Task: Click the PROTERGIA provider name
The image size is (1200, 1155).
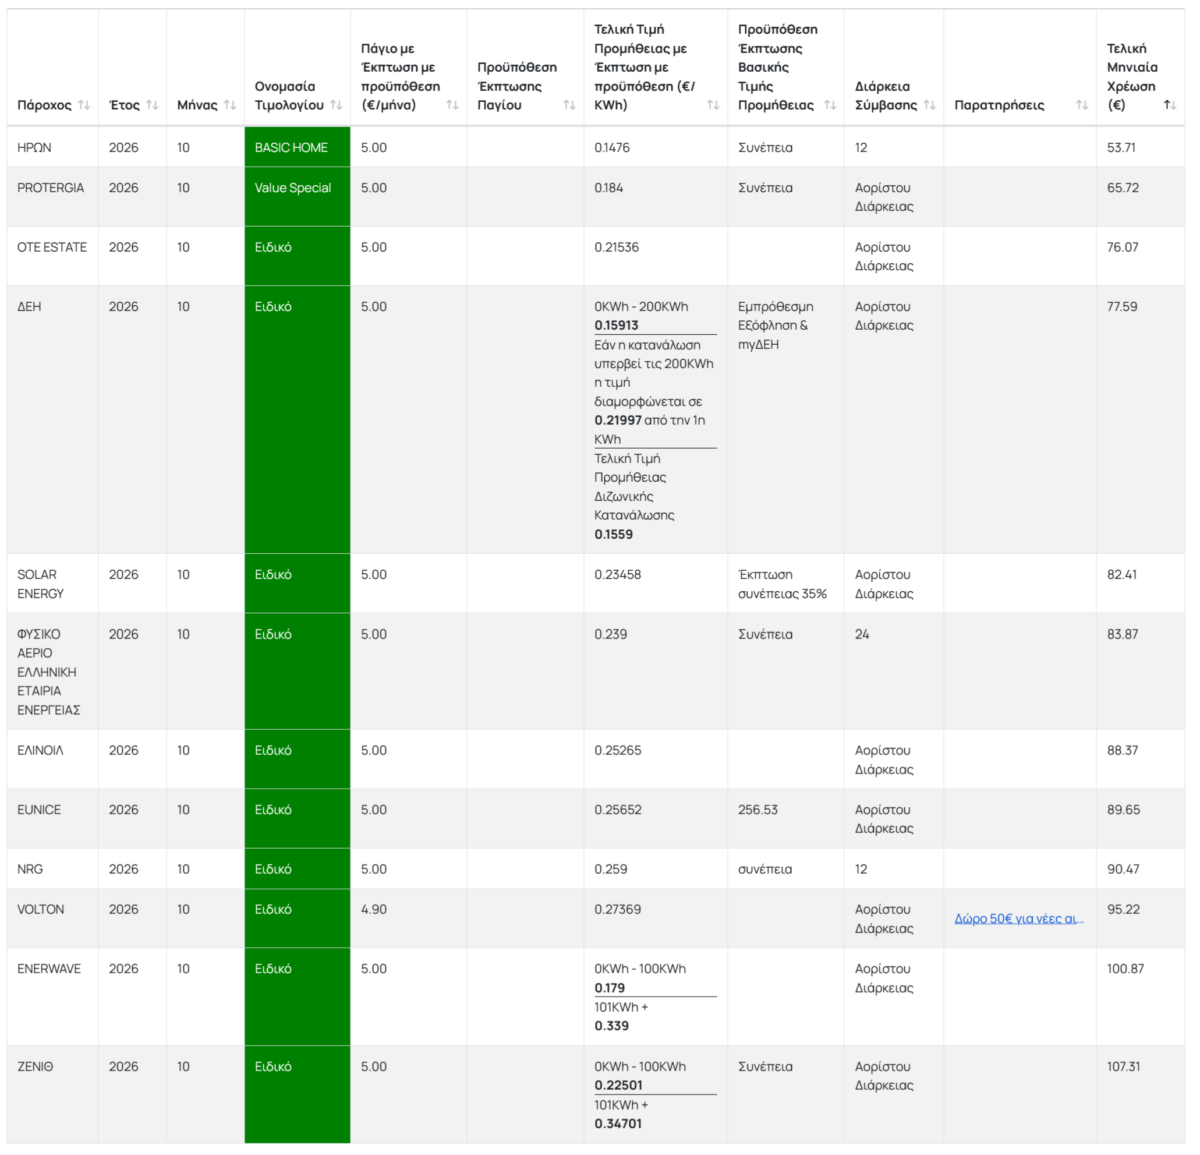Action: point(51,187)
